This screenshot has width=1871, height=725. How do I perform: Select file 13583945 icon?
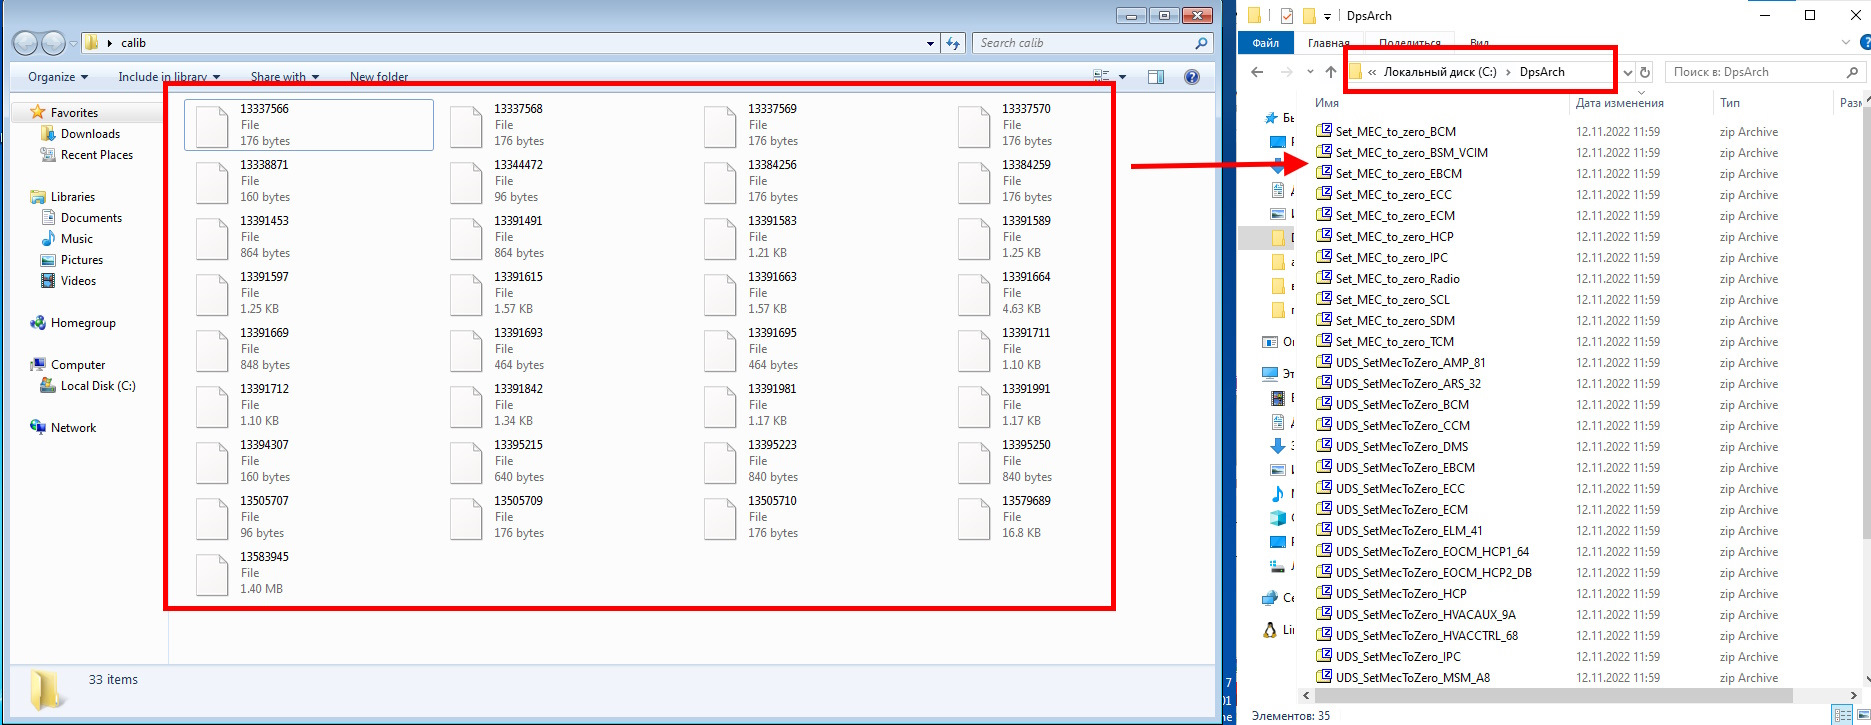tap(212, 574)
